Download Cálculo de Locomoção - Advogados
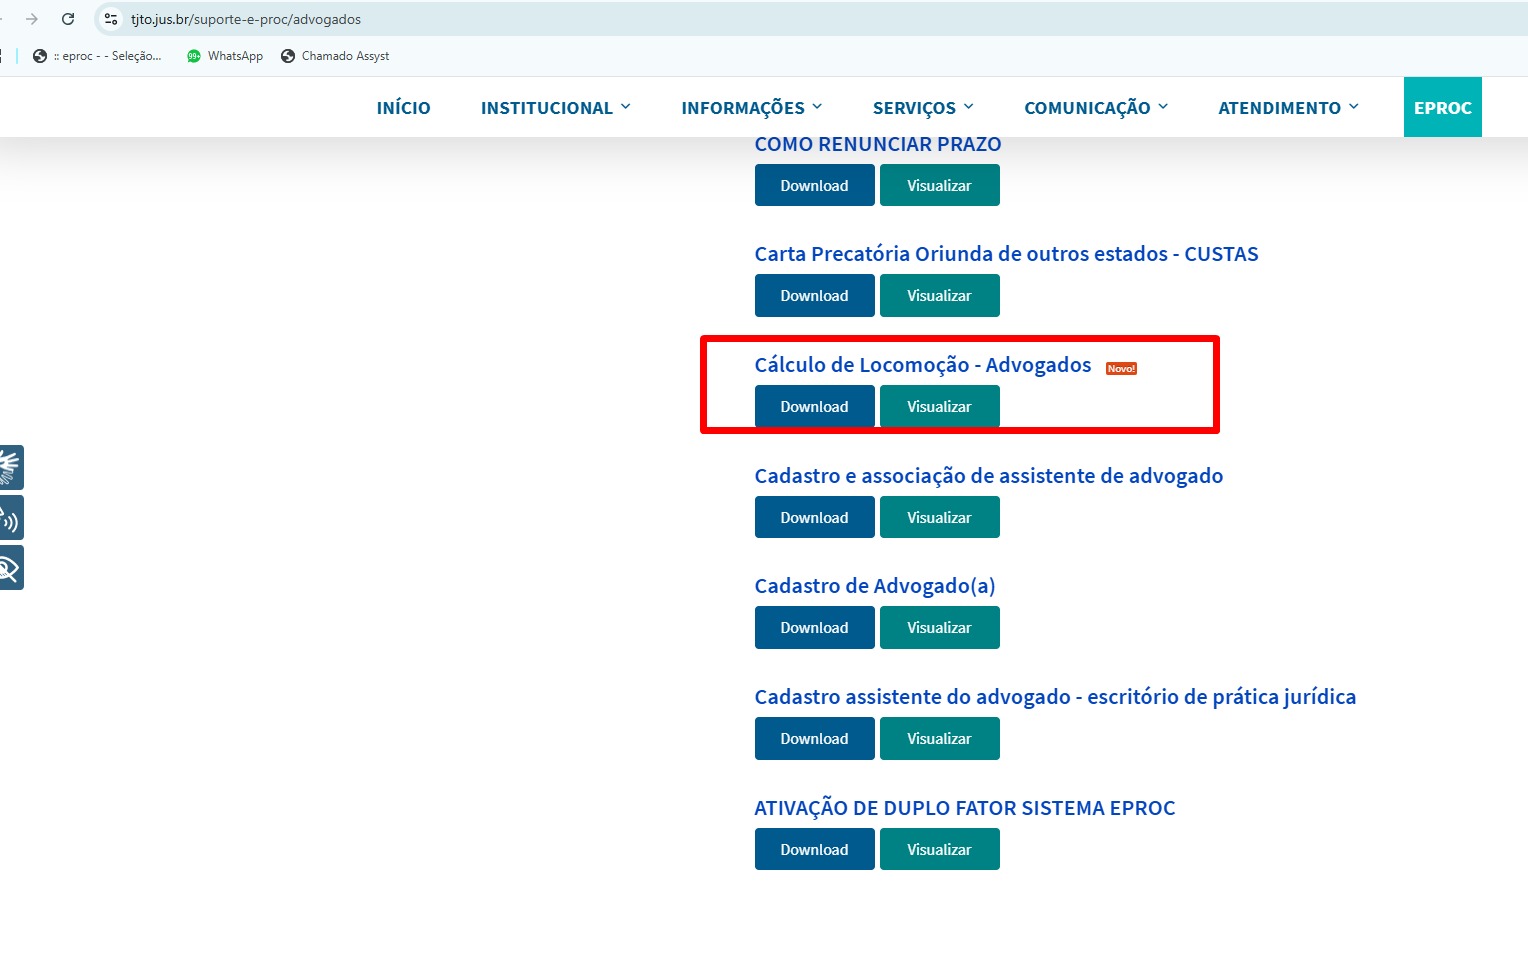 click(x=814, y=407)
